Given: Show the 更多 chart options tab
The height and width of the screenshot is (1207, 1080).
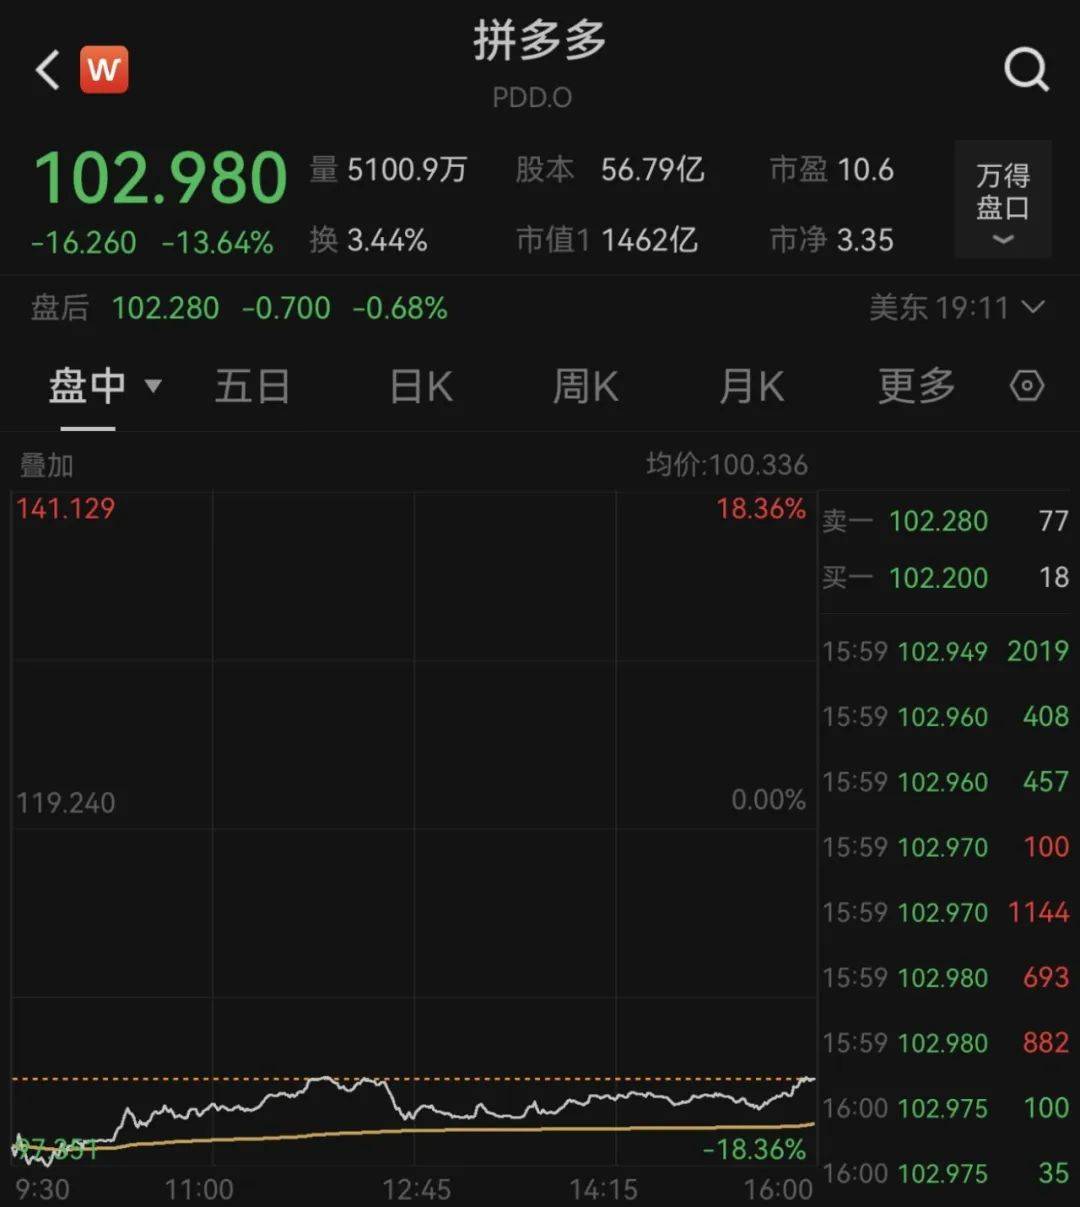Looking at the screenshot, I should point(916,386).
